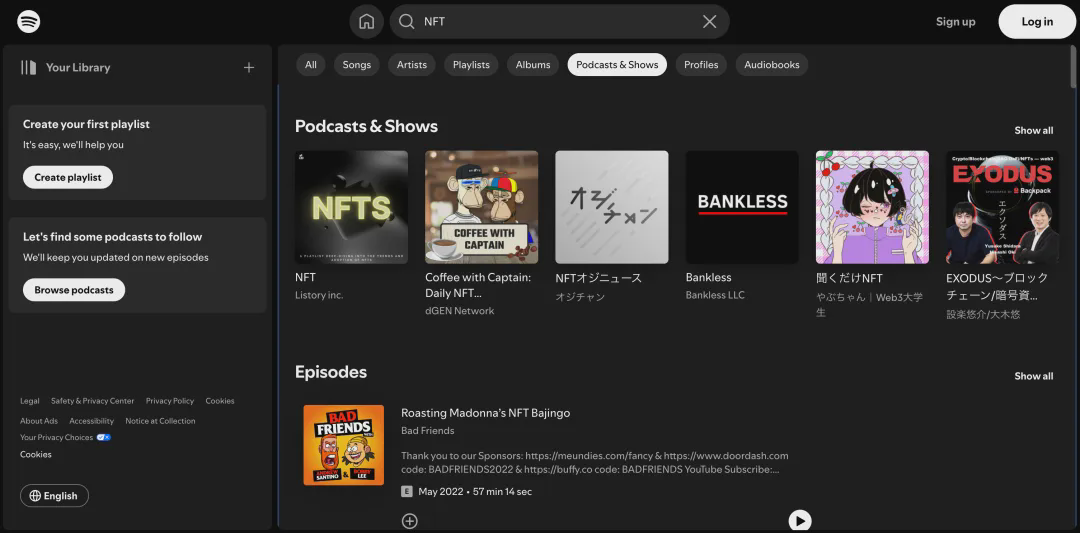Toggle Your Privacy Choices icon
The image size is (1080, 533).
tap(103, 437)
